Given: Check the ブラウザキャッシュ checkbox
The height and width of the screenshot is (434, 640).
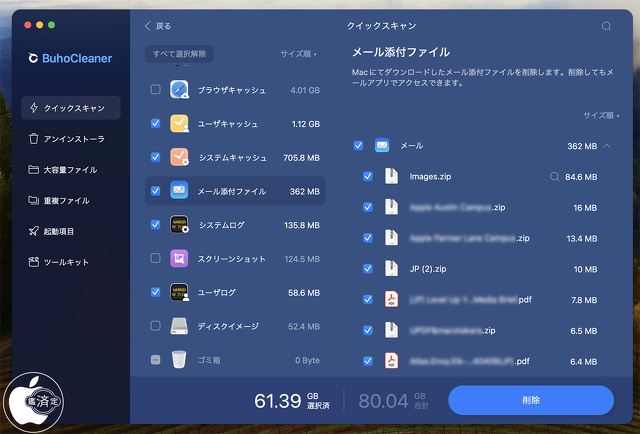Looking at the screenshot, I should tap(156, 89).
